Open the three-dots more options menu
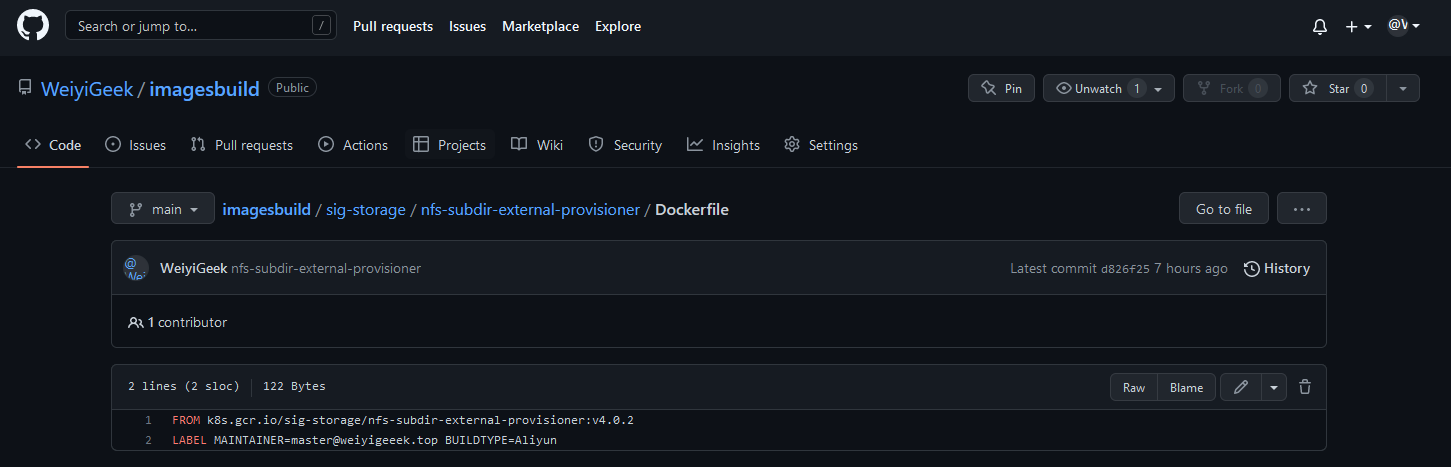This screenshot has height=467, width=1451. pos(1302,209)
